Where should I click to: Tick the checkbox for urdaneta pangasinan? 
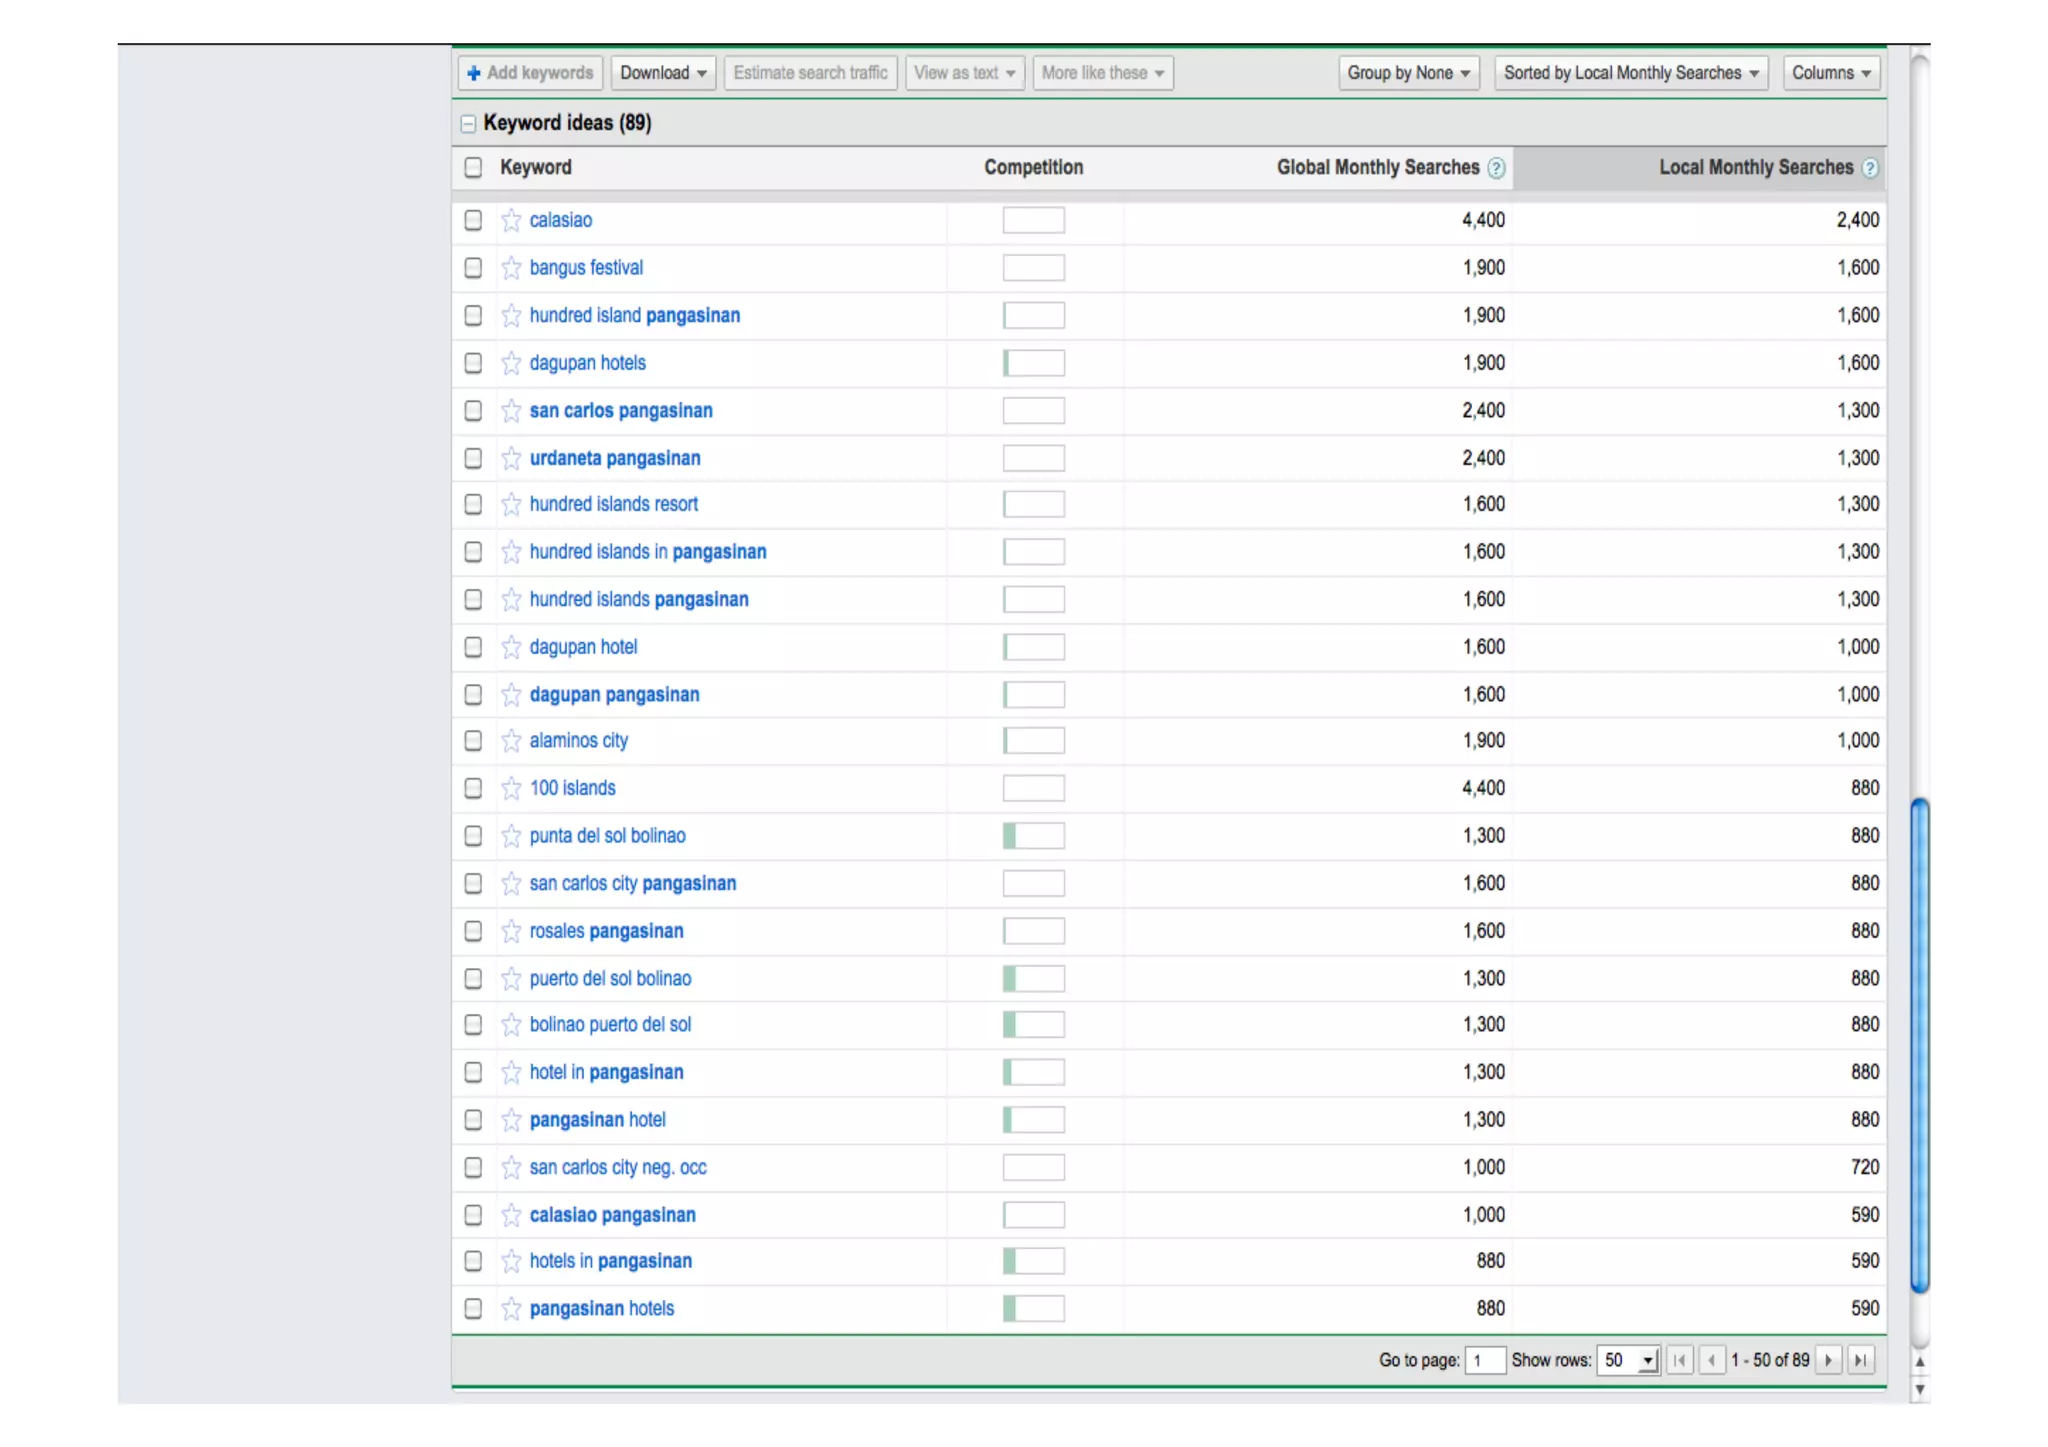473,458
